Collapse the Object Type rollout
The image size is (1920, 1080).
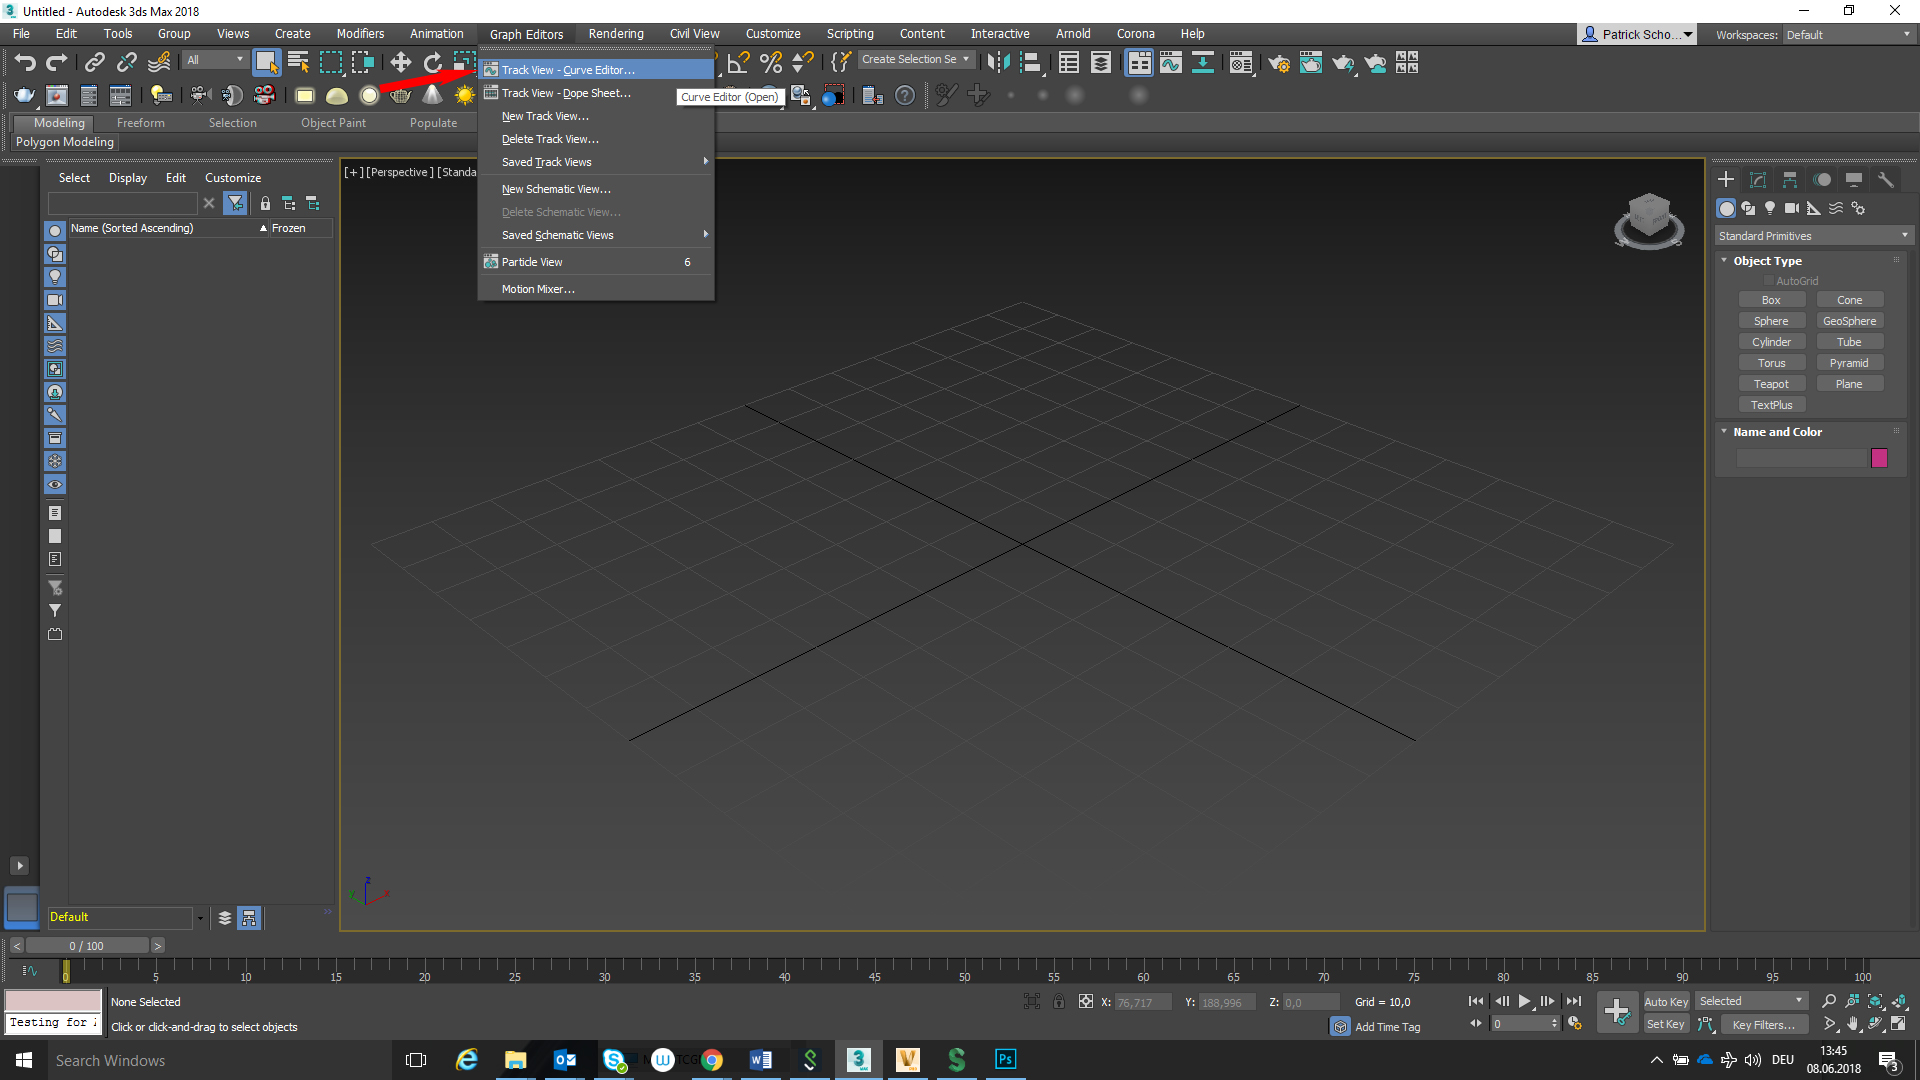coord(1766,260)
